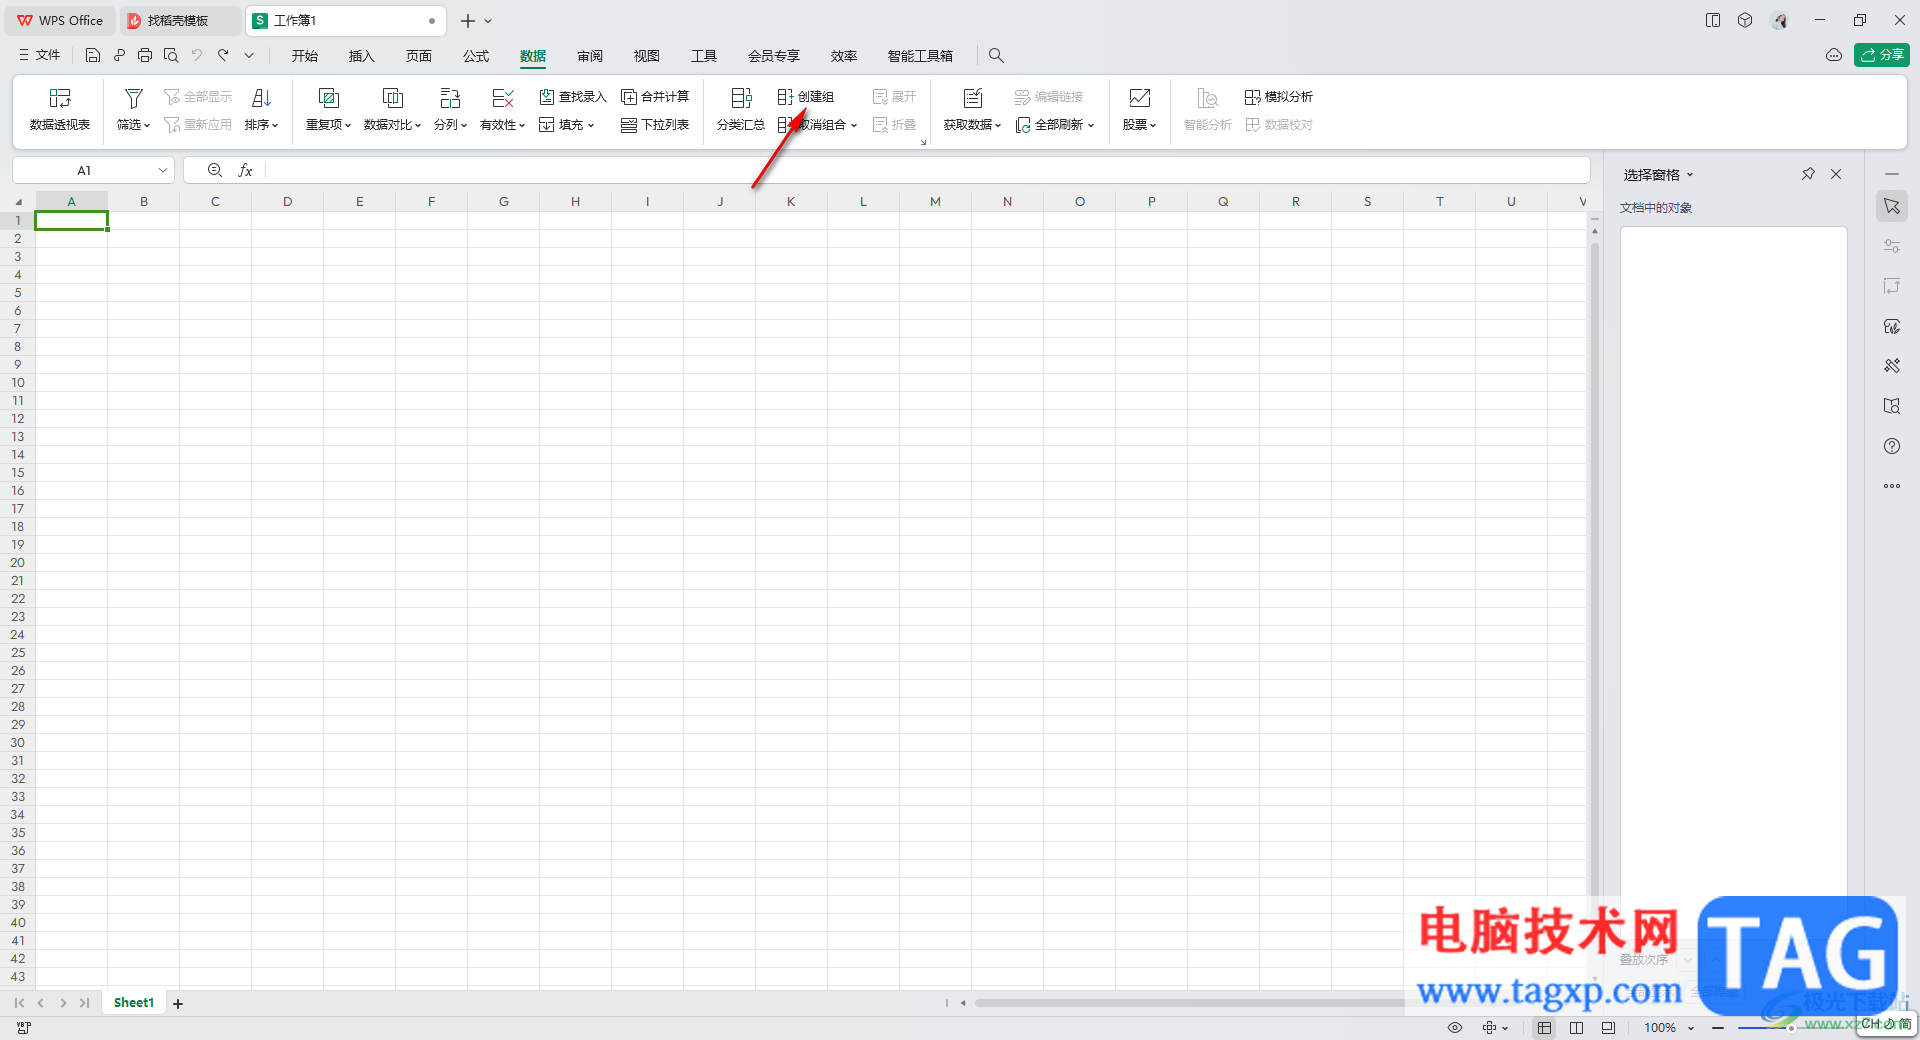Image resolution: width=1920 pixels, height=1040 pixels.
Task: Switch to the 公式 formulas tab
Action: (476, 56)
